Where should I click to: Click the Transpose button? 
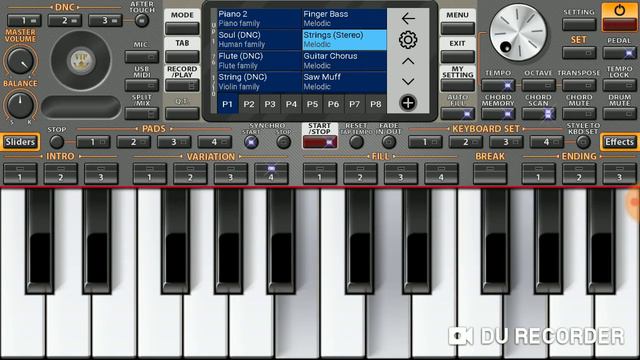pos(579,85)
